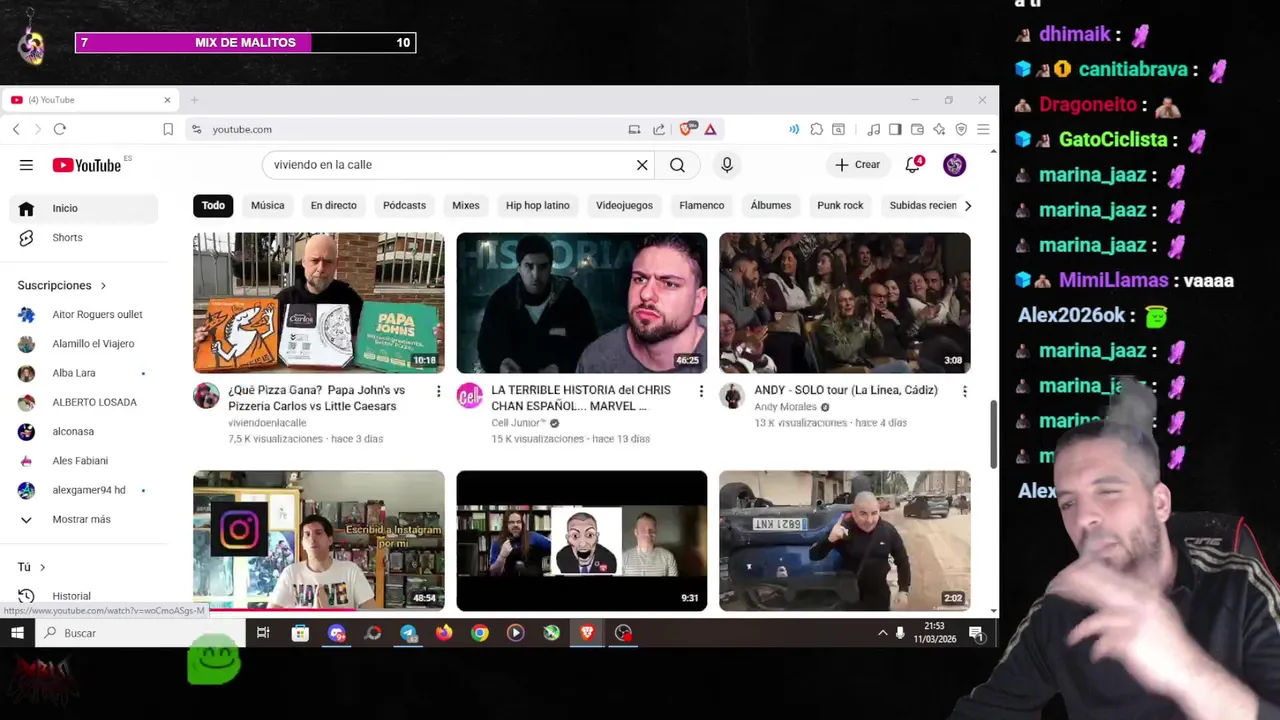Select the Flamenco filter chip
This screenshot has height=720, width=1280.
pos(701,205)
